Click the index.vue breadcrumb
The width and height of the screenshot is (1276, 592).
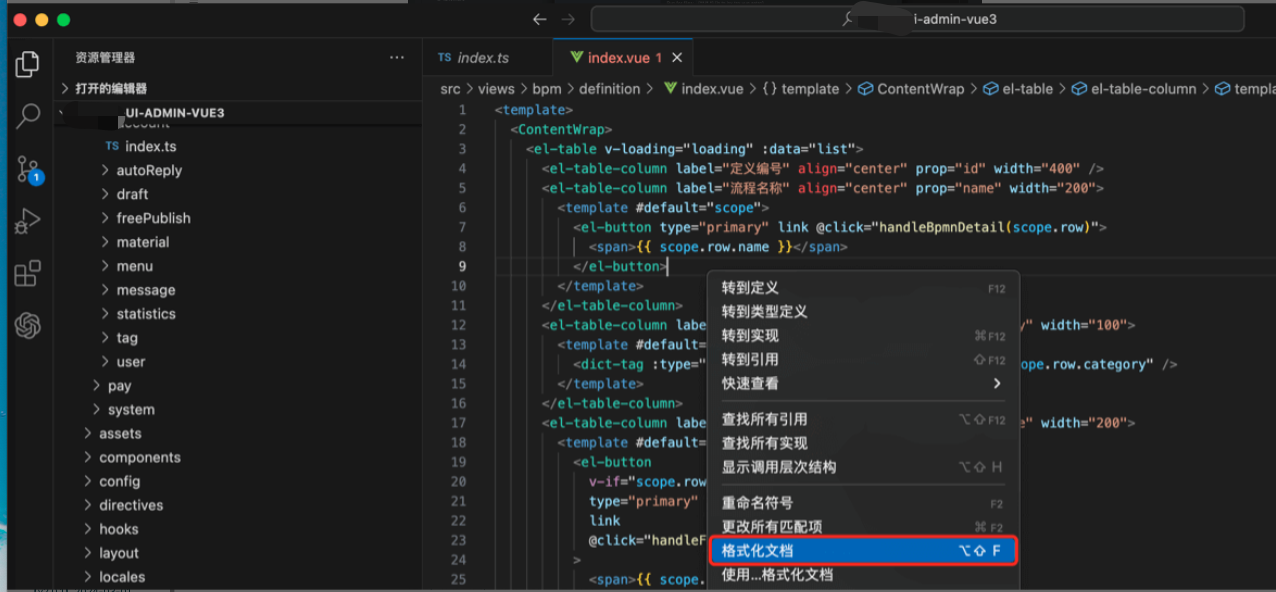click(x=704, y=89)
